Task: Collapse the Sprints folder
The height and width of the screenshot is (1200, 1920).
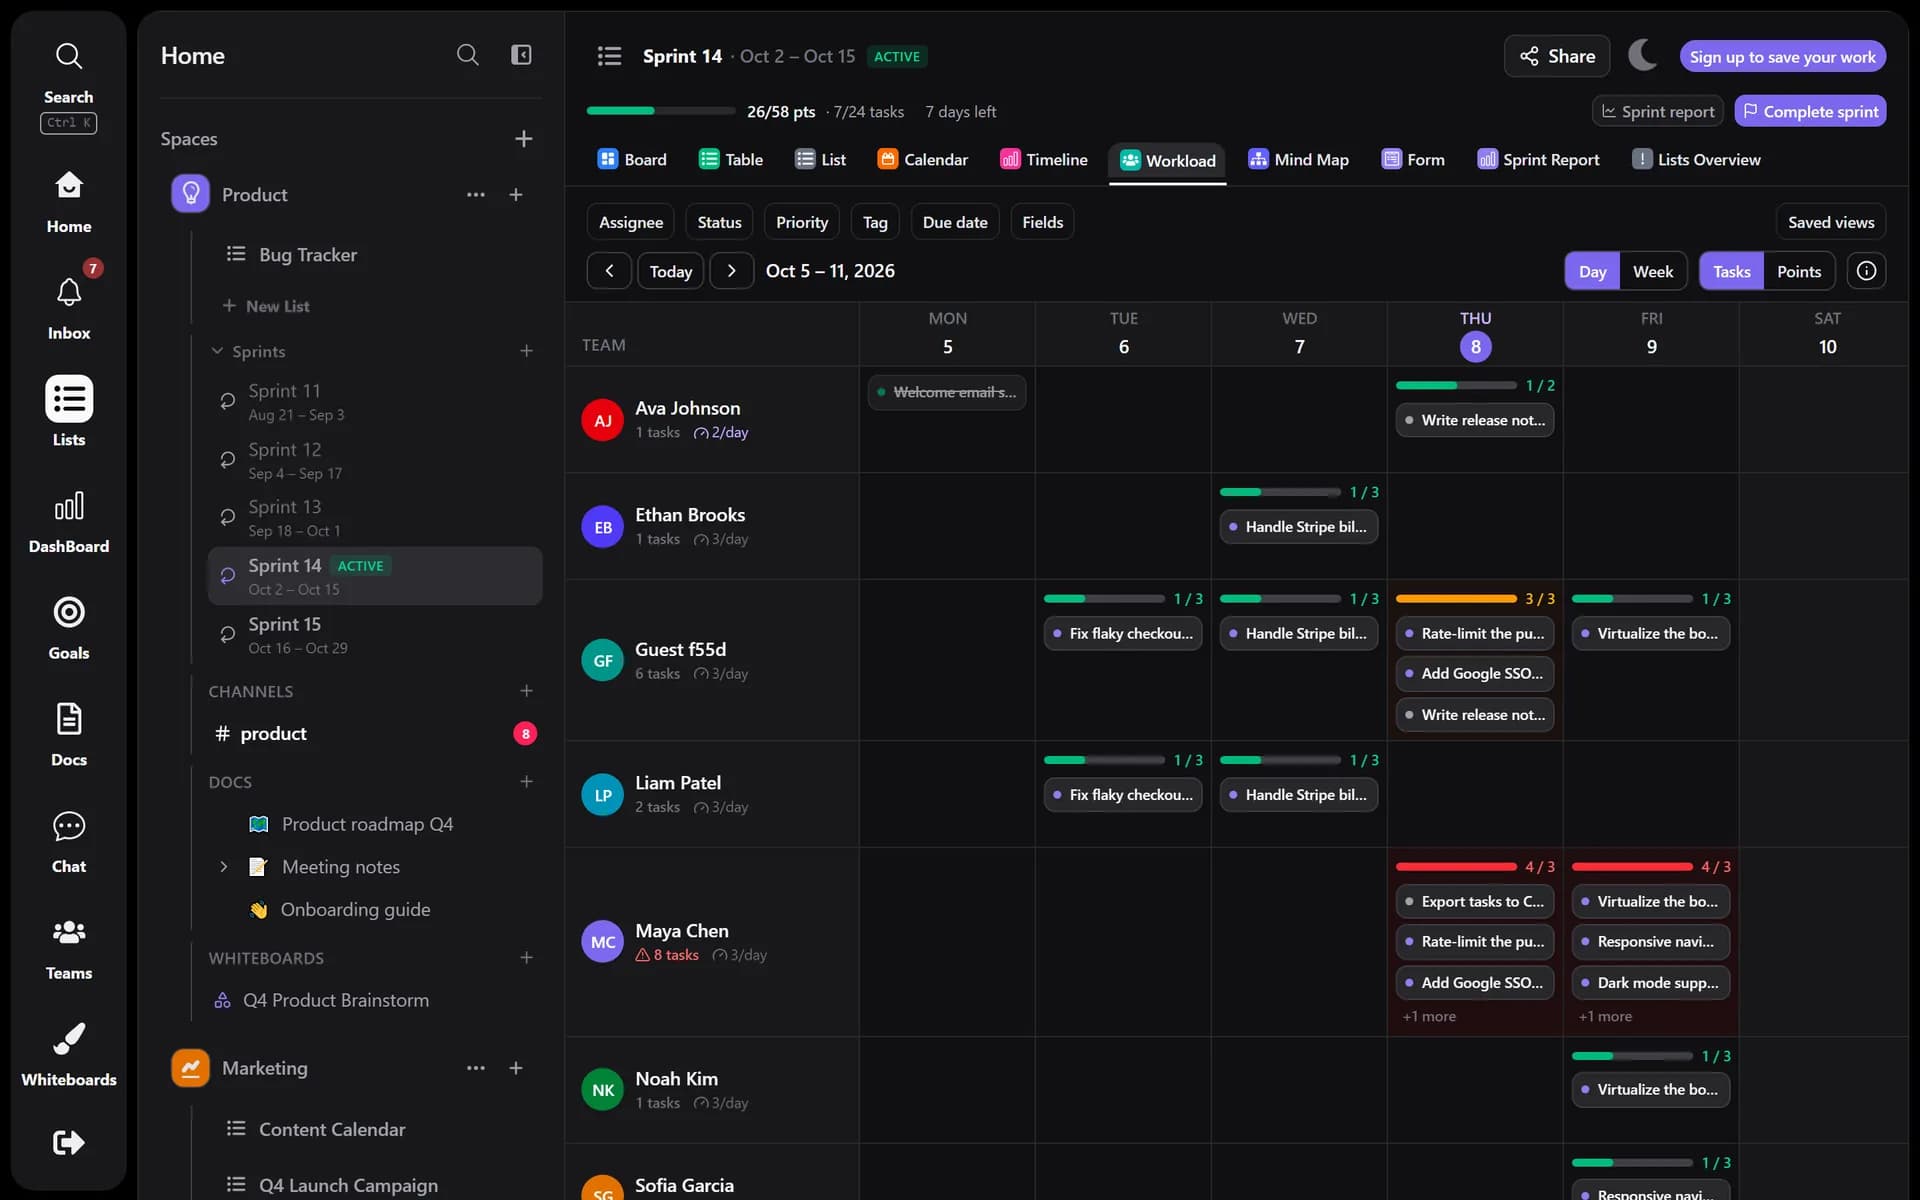Action: coord(217,351)
